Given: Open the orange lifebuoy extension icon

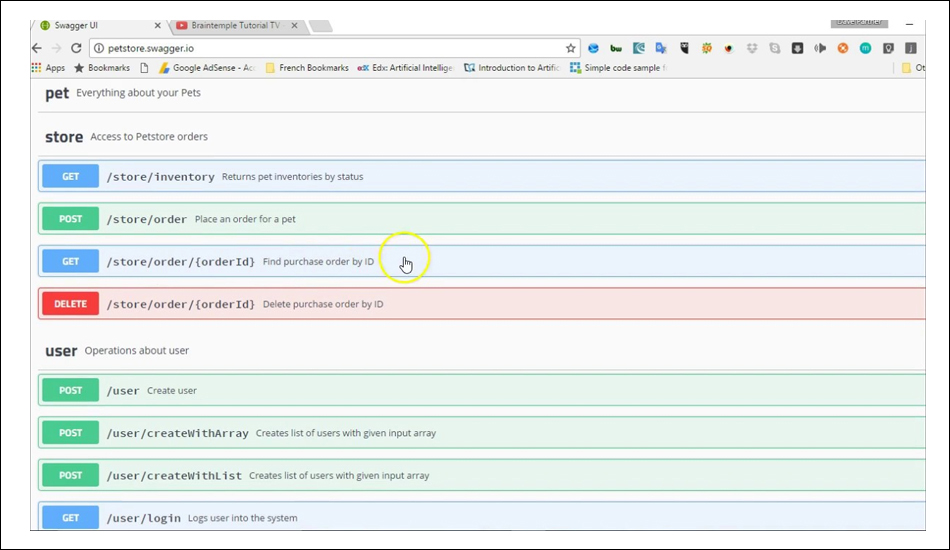Looking at the screenshot, I should click(x=843, y=48).
